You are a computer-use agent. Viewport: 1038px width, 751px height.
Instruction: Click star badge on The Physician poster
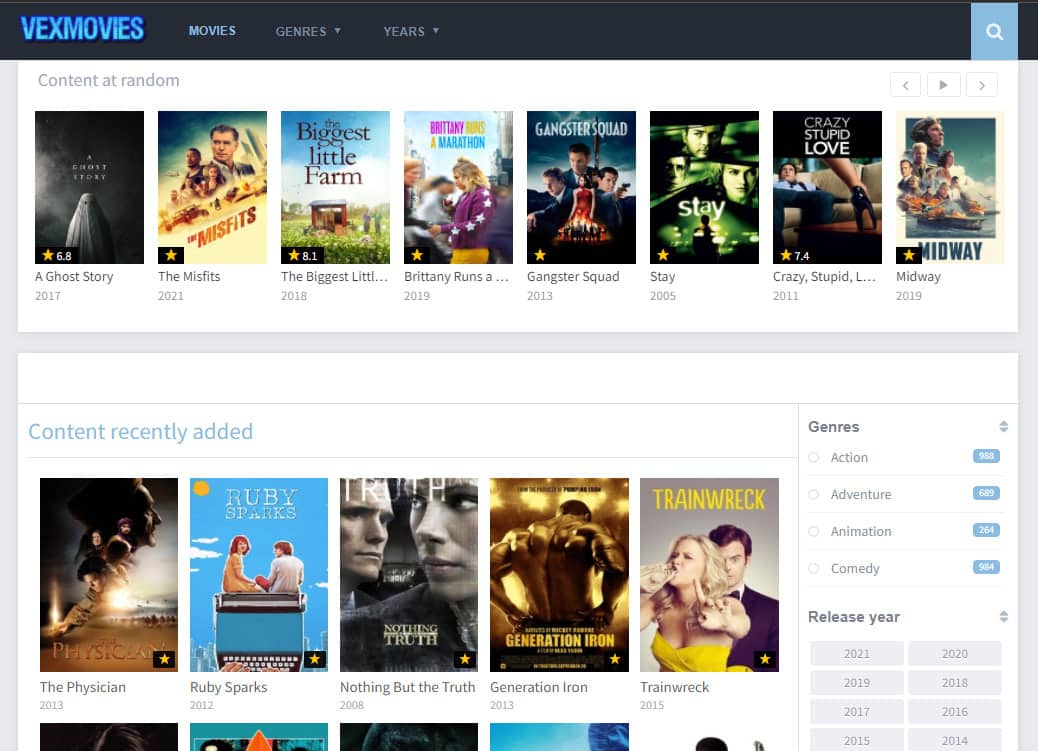point(165,660)
